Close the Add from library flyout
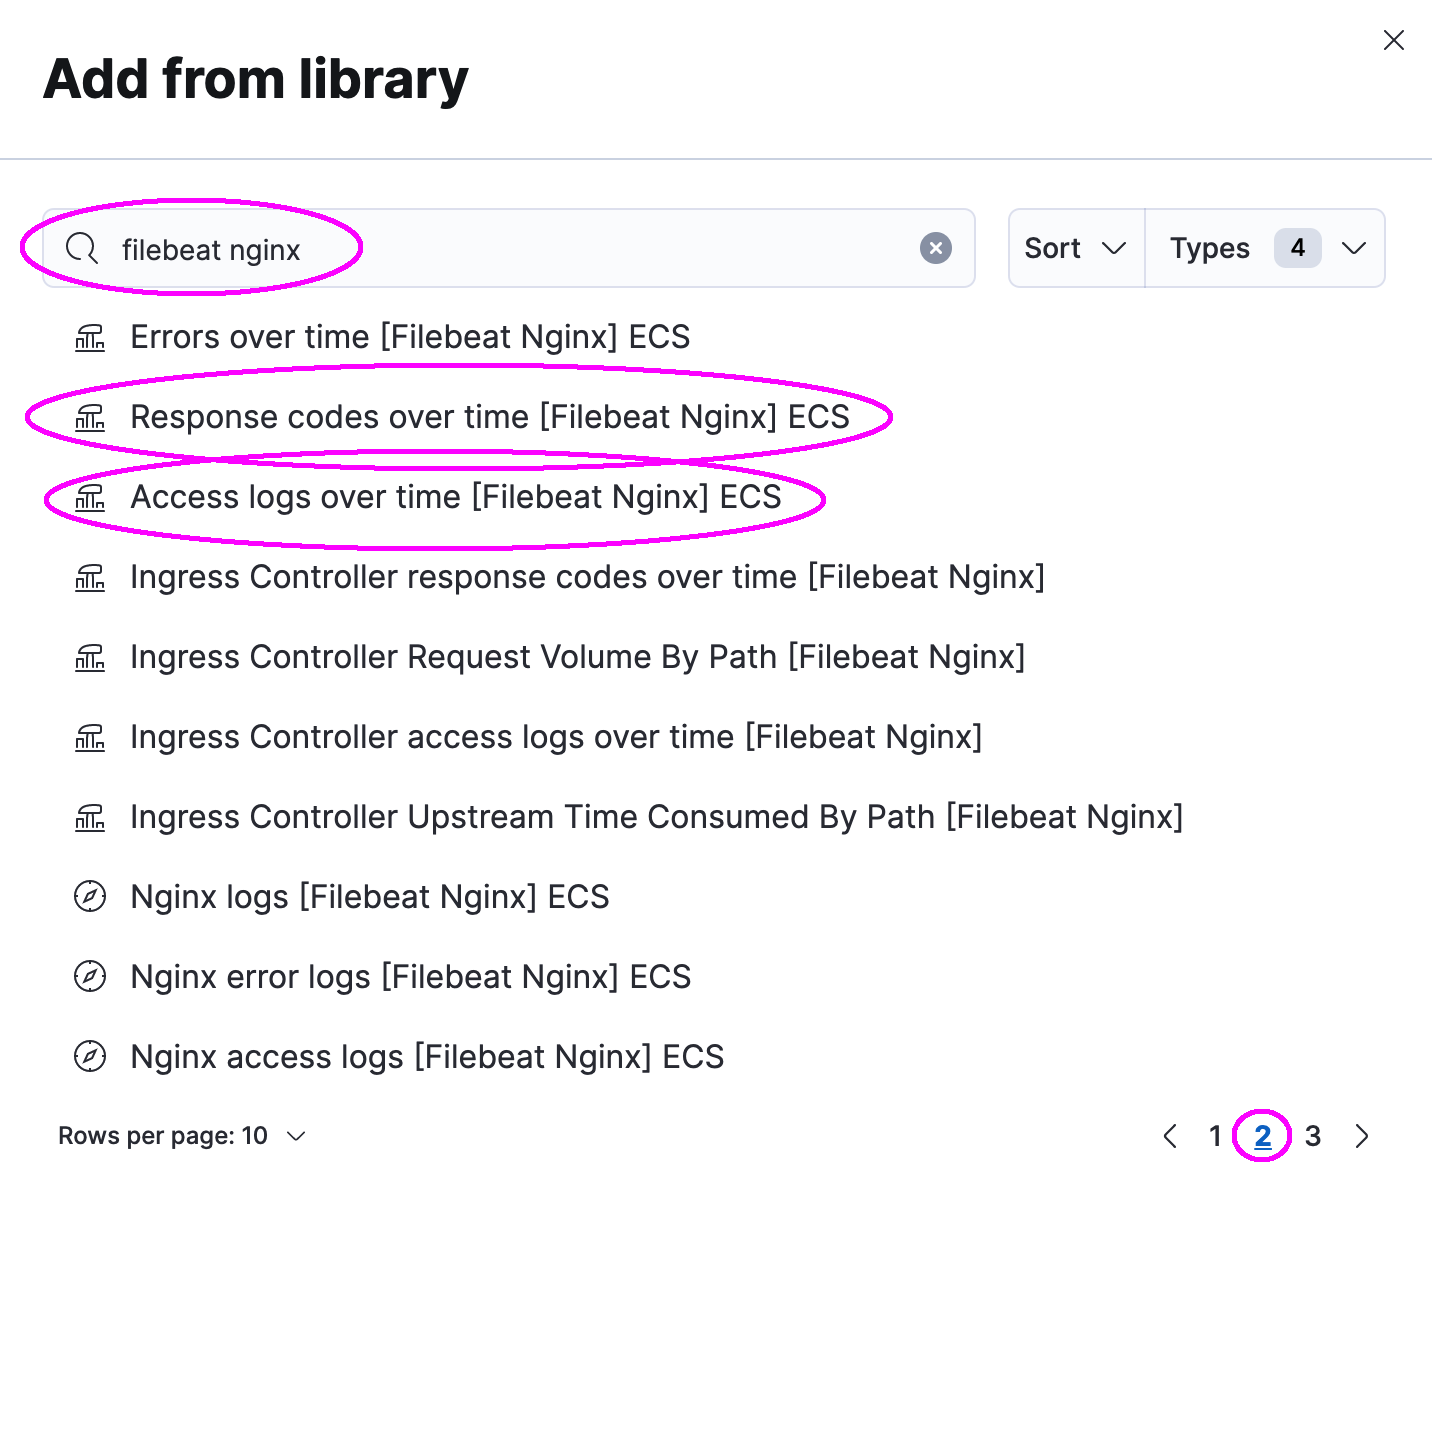 1393,40
